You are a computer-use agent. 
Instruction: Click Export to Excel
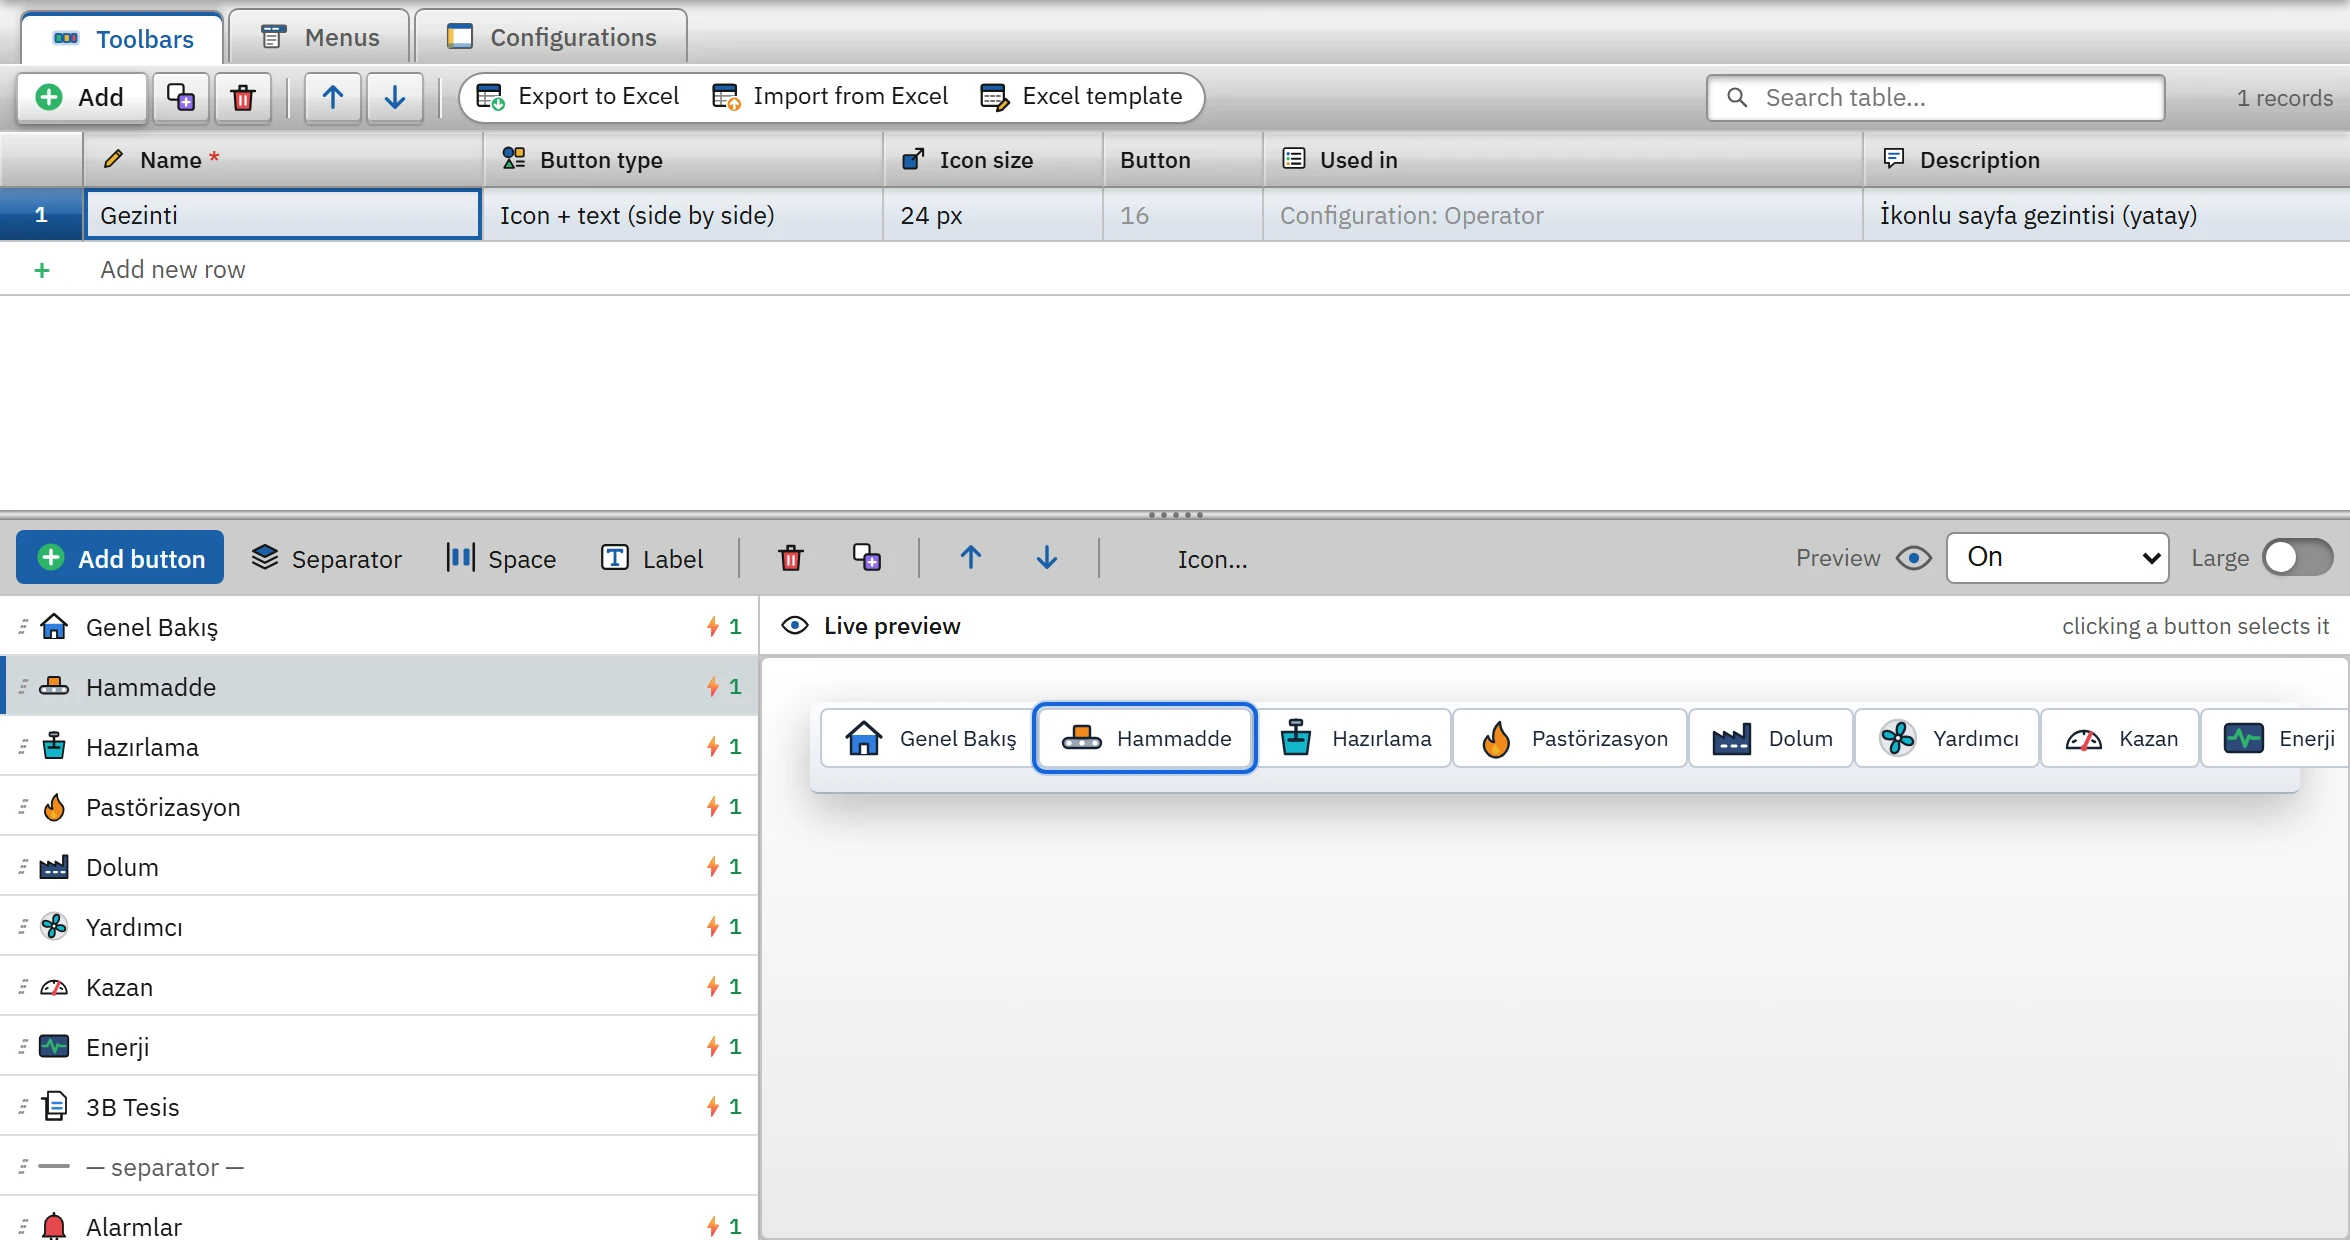(x=578, y=97)
